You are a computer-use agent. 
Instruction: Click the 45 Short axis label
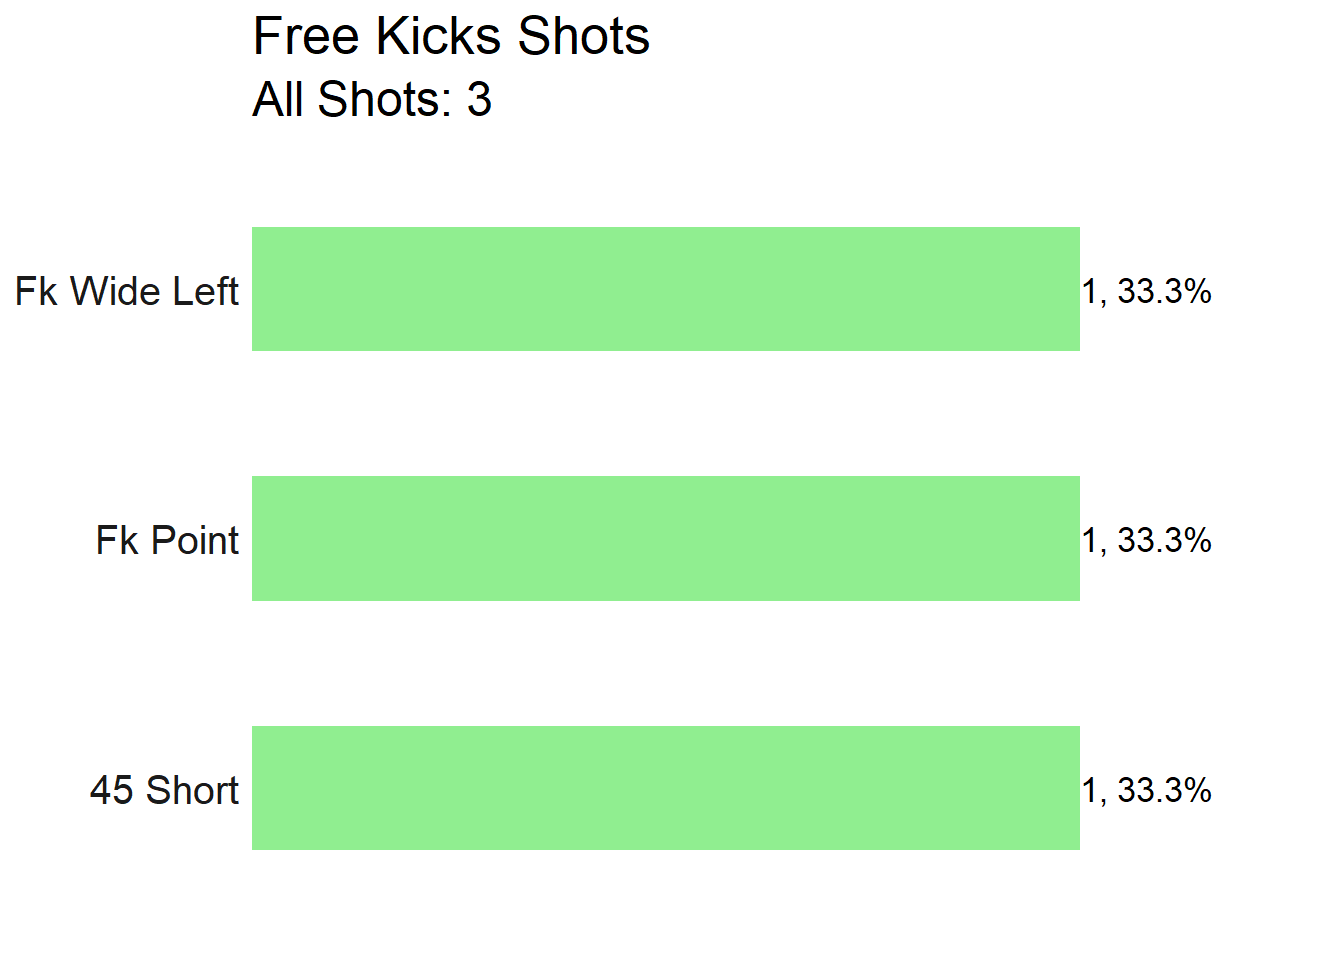coord(165,790)
